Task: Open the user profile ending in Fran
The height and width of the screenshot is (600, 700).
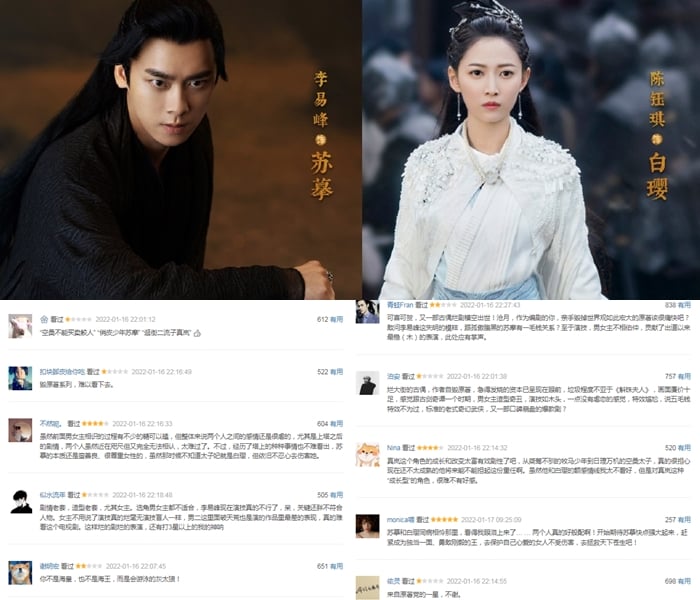Action: [x=400, y=305]
